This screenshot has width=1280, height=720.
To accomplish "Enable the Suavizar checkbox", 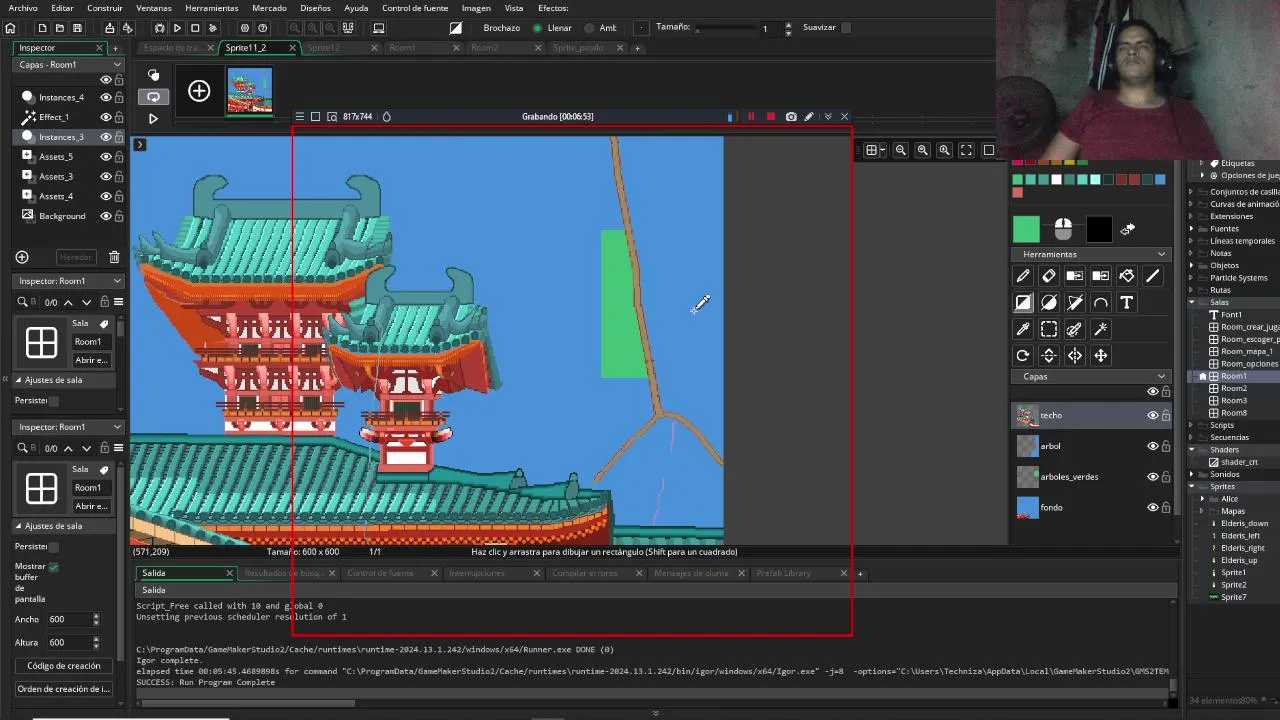I will pyautogui.click(x=846, y=28).
